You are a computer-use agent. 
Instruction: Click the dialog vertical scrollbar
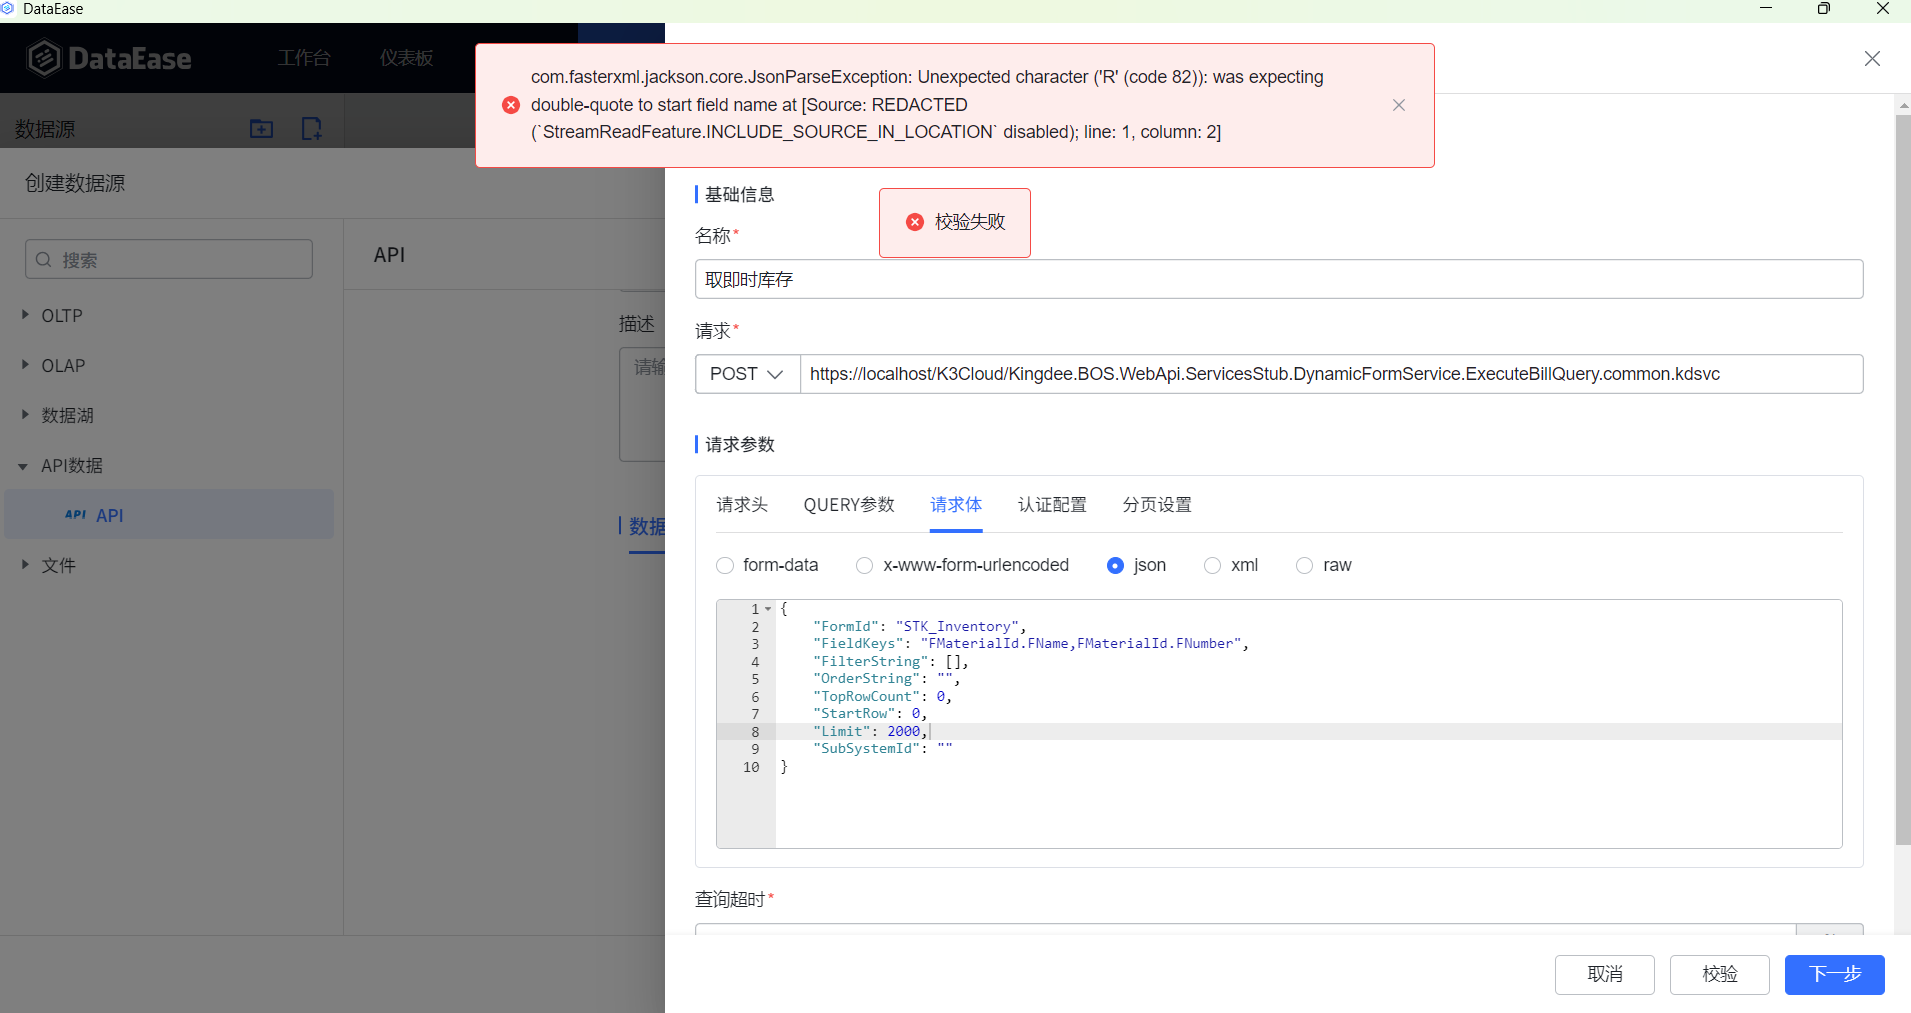click(1902, 480)
